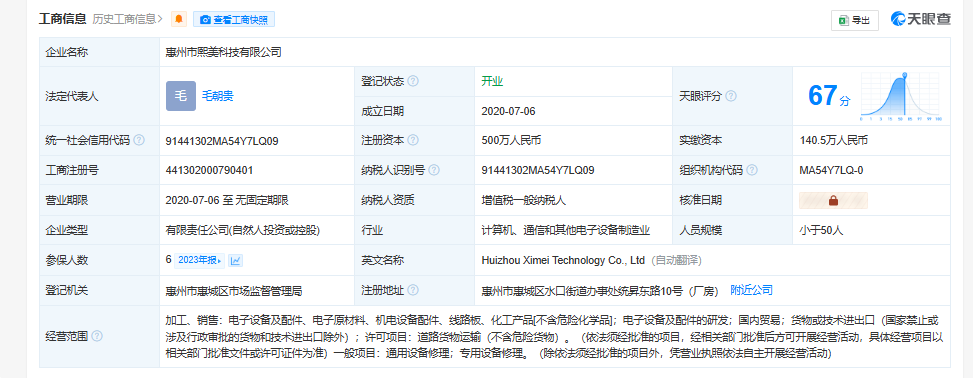The height and width of the screenshot is (378, 973).
Task: Open 历史工商信息 link
Action: click(128, 19)
